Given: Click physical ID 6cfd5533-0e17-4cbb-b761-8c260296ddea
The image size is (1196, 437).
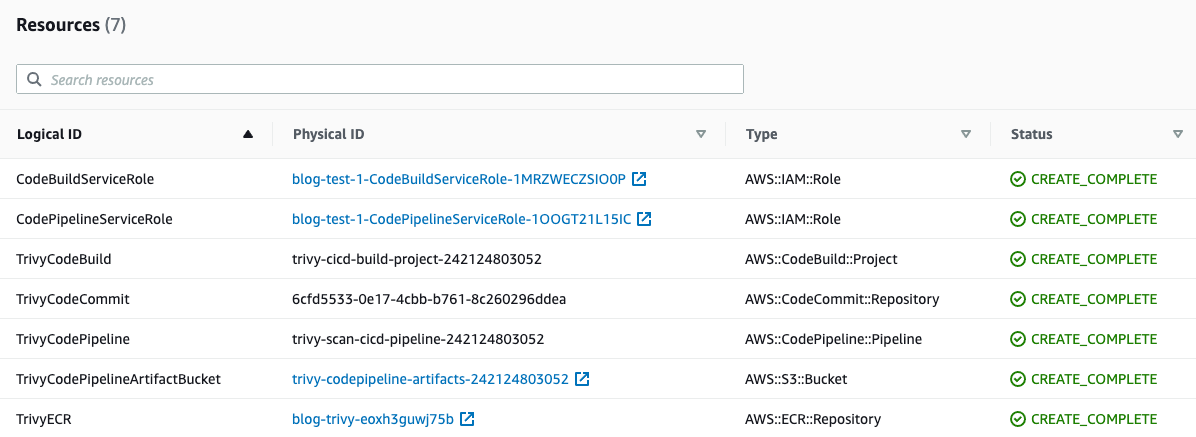Looking at the screenshot, I should pos(429,299).
